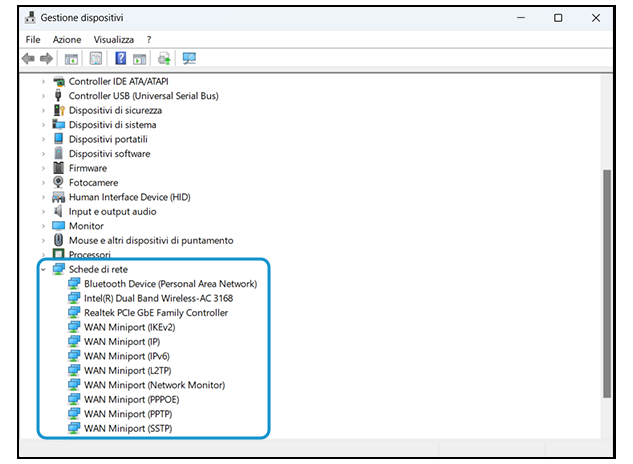Select WAN Miniport (IKEv2)
The image size is (633, 464).
(130, 327)
